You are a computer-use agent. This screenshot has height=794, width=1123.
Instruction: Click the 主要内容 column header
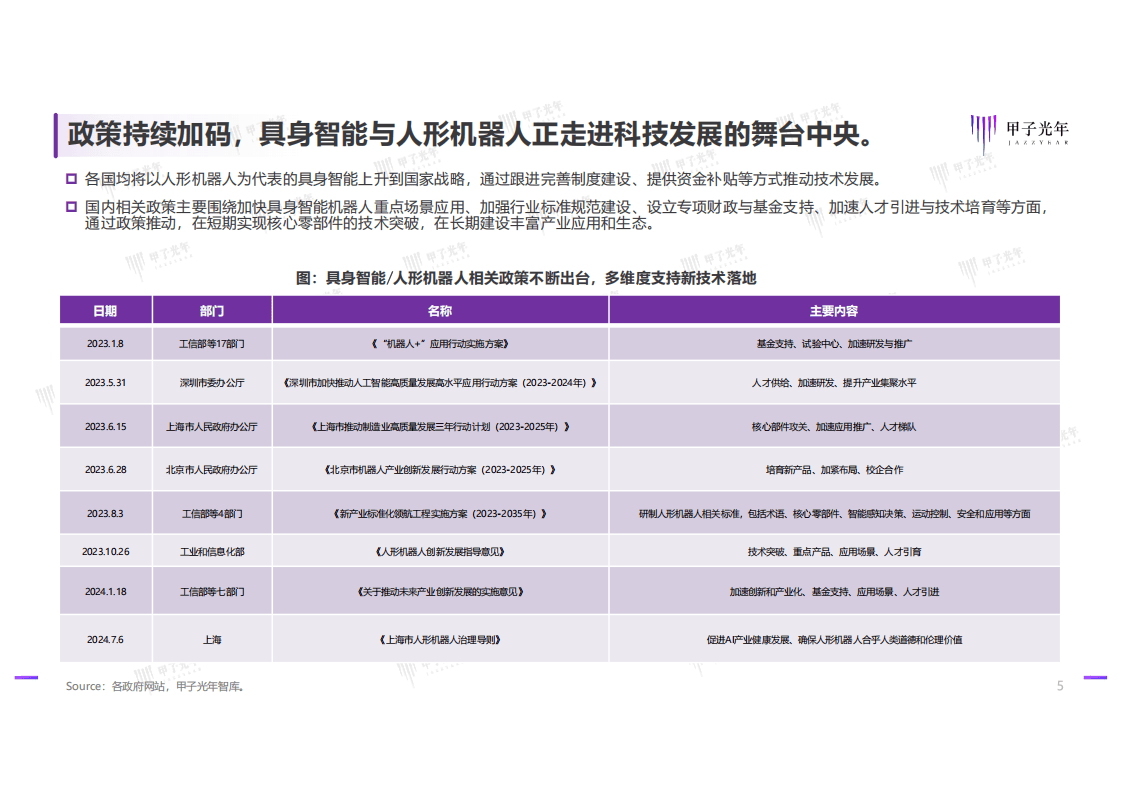[x=833, y=310]
